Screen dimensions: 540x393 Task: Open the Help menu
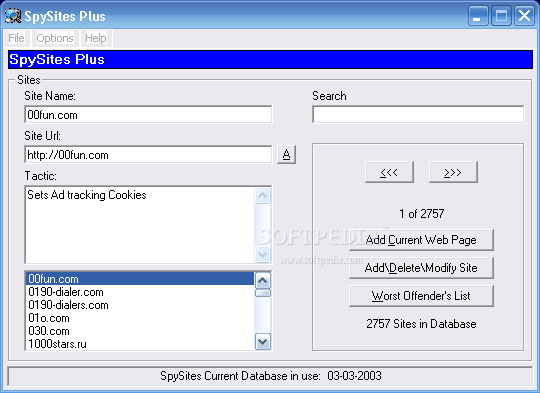(x=96, y=38)
